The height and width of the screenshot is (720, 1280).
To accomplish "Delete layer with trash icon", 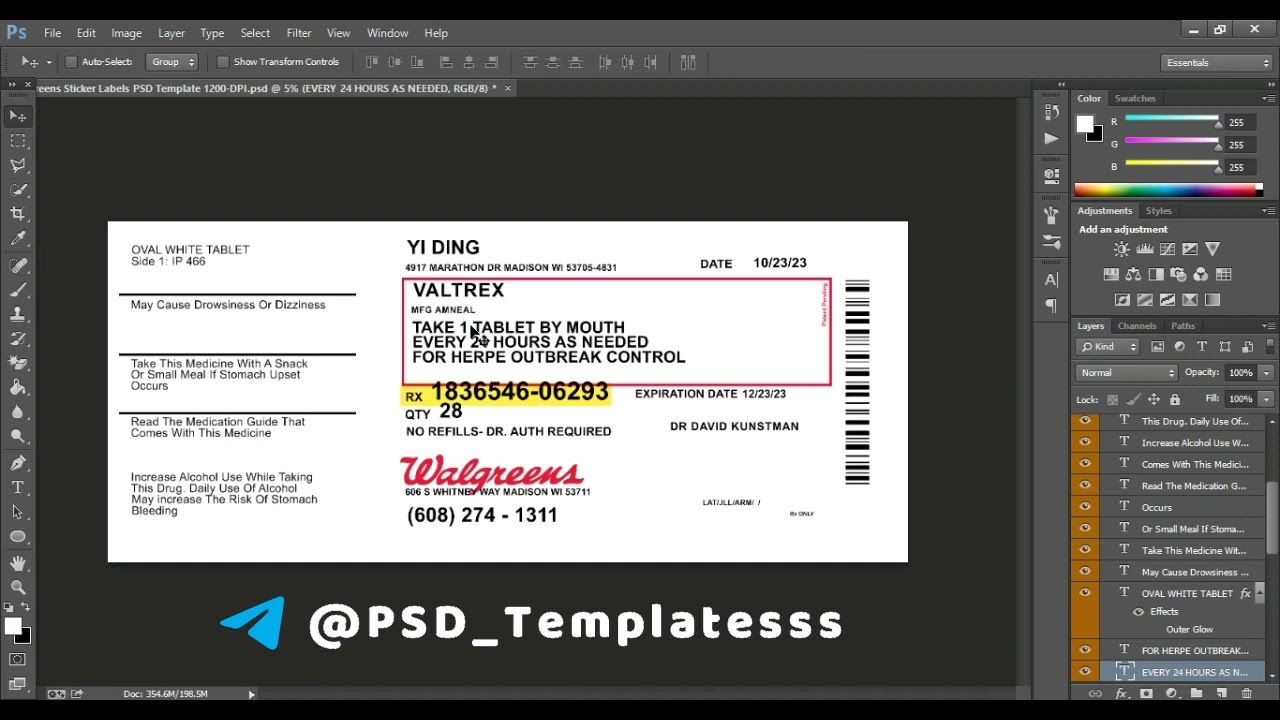I will (1246, 694).
